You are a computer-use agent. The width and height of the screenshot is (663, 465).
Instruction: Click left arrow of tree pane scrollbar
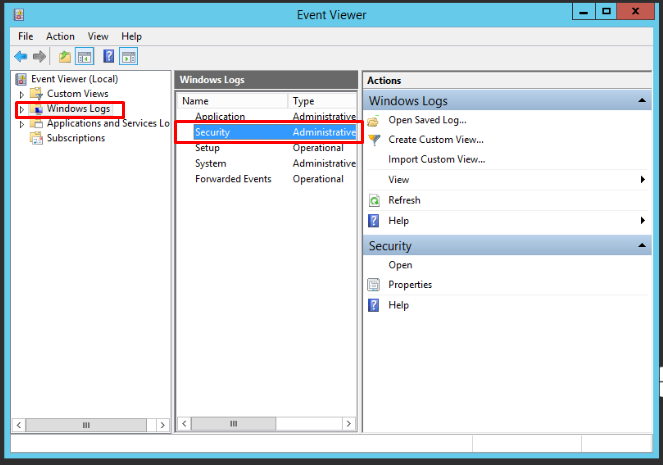(19, 425)
